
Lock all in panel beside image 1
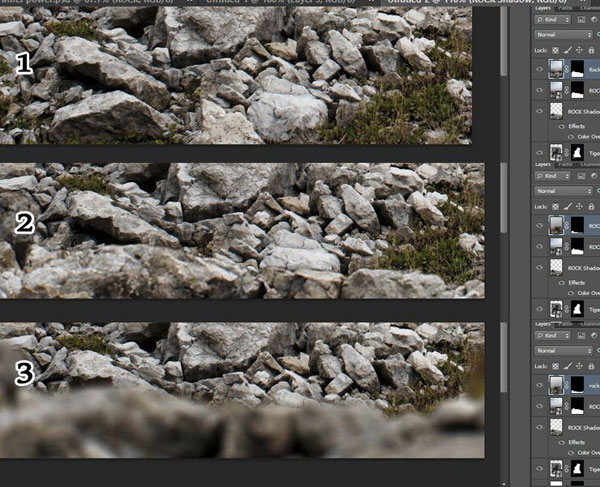pos(591,50)
